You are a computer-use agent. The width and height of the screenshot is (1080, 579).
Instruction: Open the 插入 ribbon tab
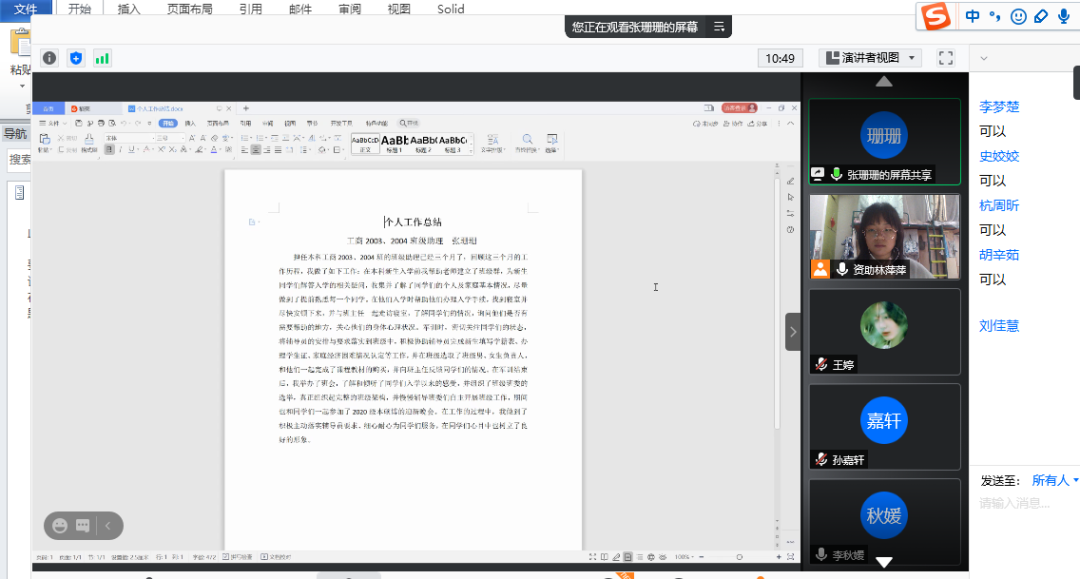[129, 9]
